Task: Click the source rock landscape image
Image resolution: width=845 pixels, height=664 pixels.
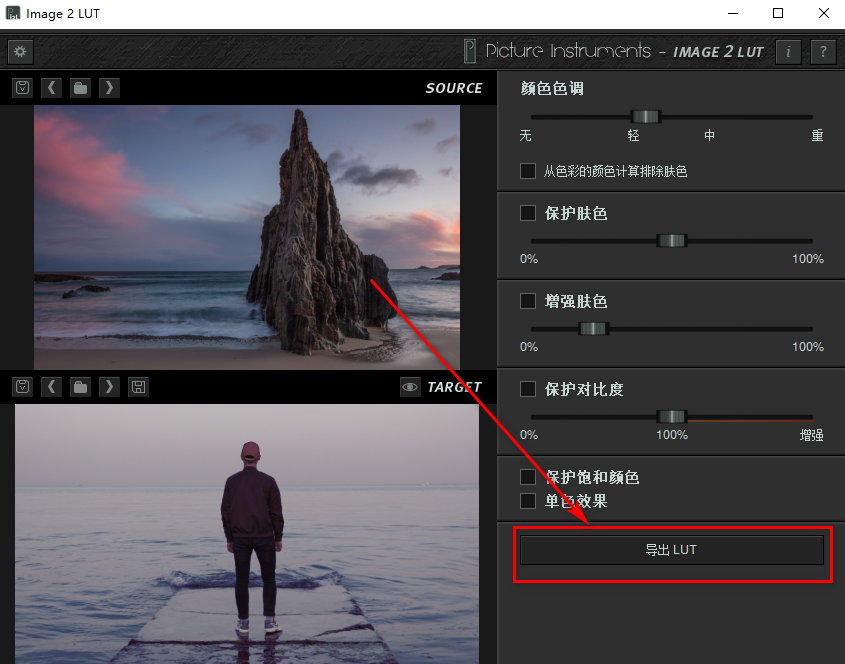Action: (247, 237)
